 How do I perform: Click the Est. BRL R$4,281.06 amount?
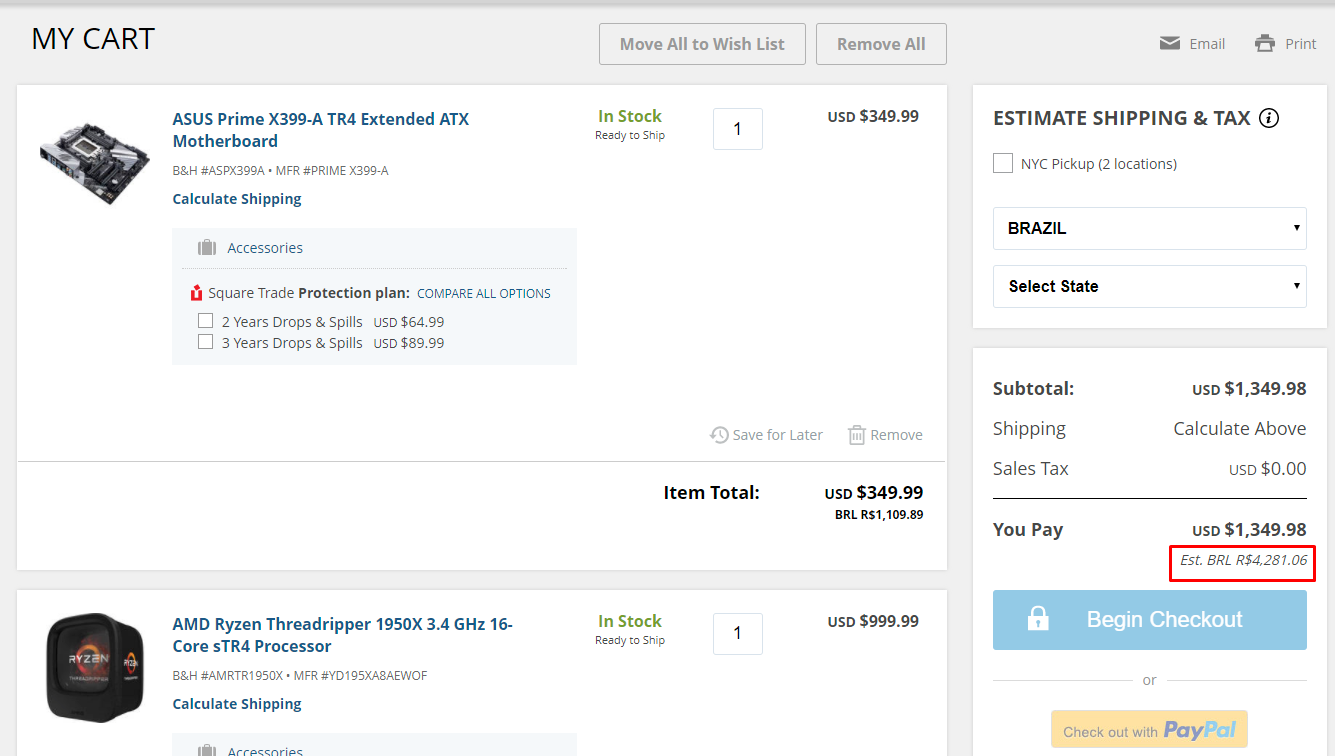coord(1243,560)
